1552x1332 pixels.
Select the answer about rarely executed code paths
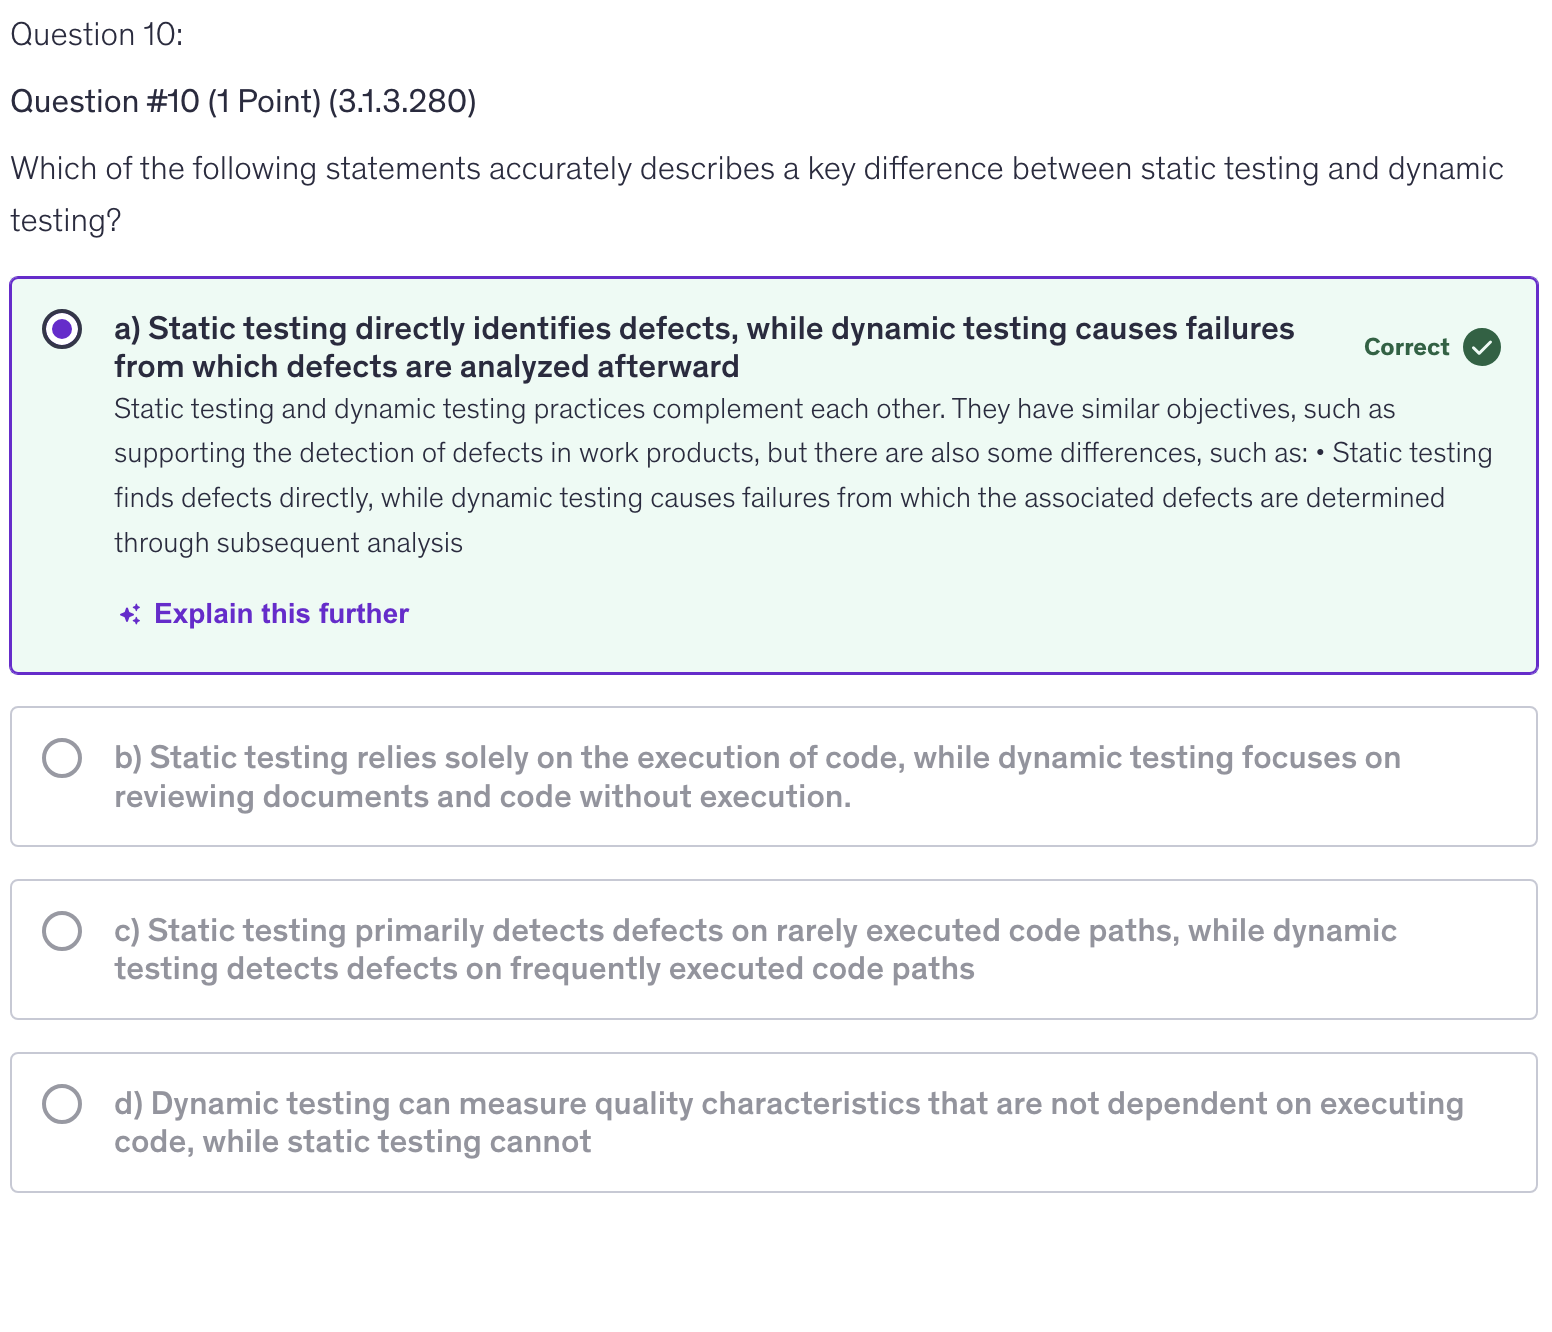click(754, 950)
